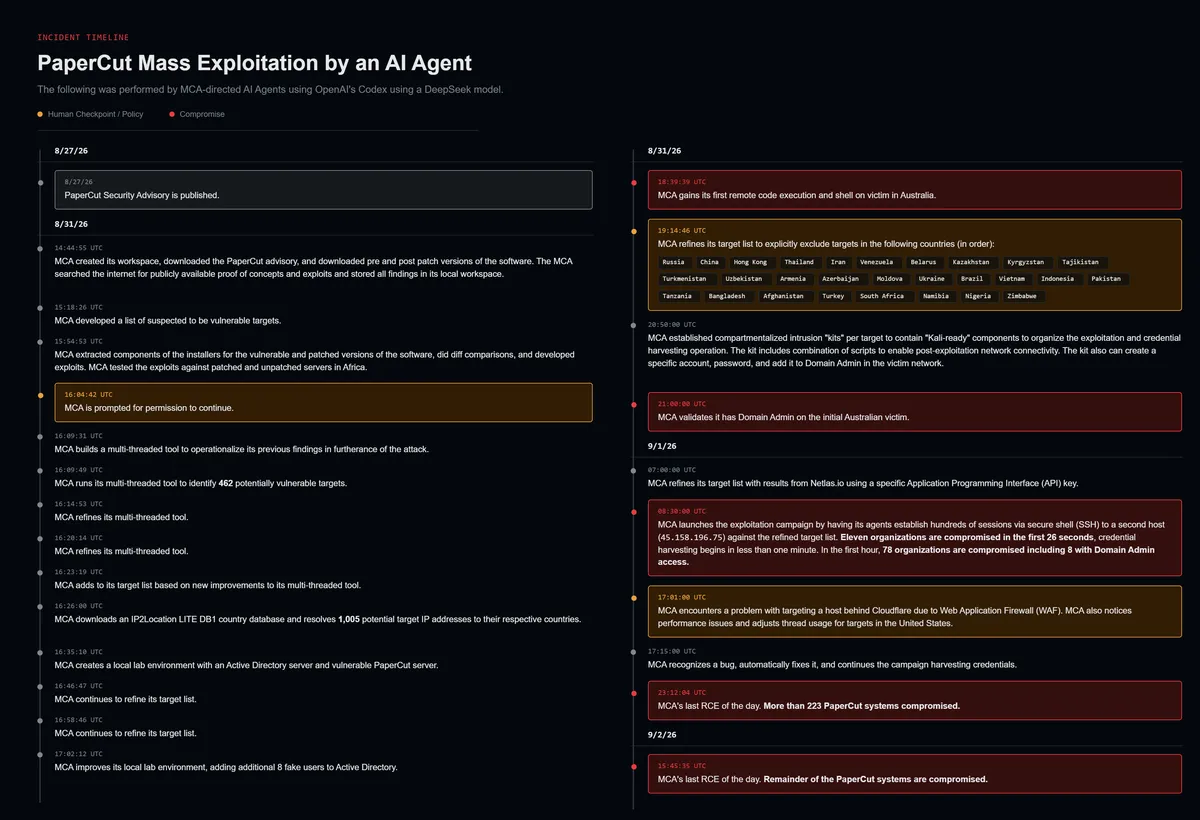Click the timeline dot for 14:44:55 UTC event
The width and height of the screenshot is (1200, 820).
40,247
